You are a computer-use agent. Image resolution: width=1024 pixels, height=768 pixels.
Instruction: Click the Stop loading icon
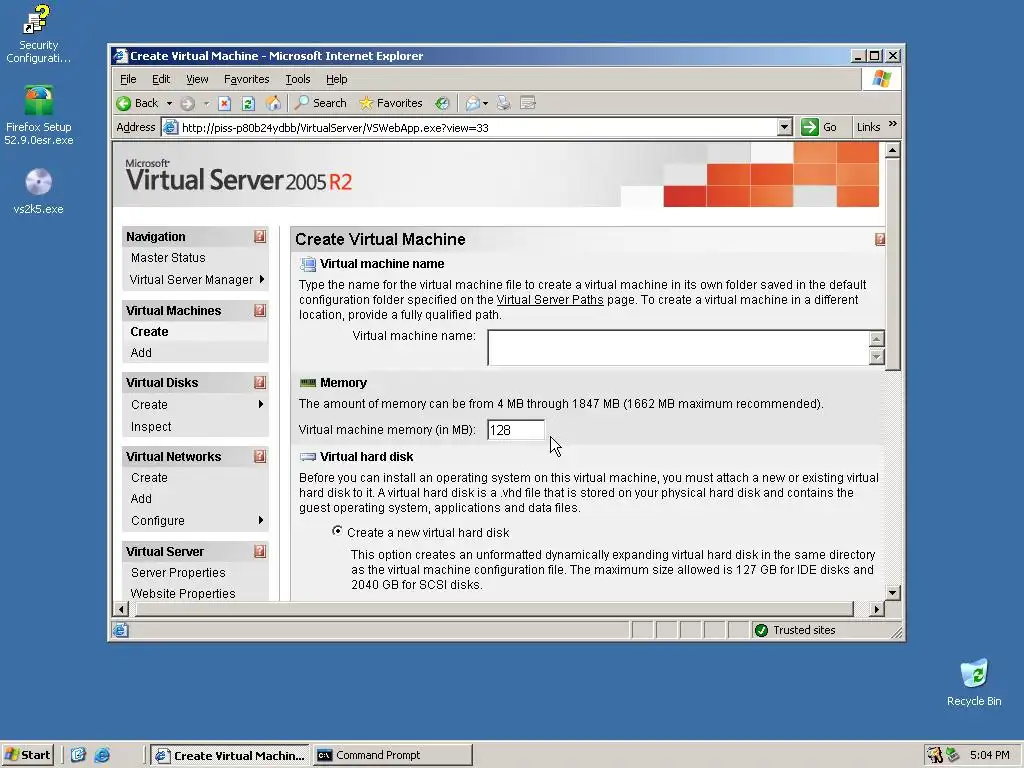click(225, 103)
